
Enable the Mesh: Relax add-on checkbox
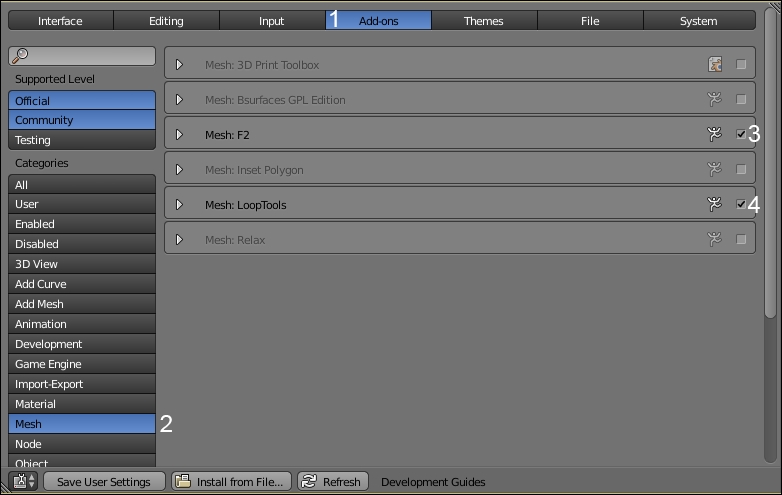click(x=741, y=239)
